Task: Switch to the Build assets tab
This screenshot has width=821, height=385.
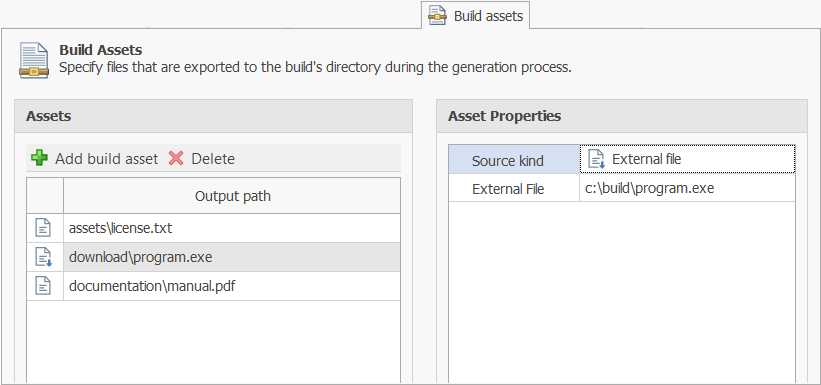Action: pyautogui.click(x=475, y=16)
